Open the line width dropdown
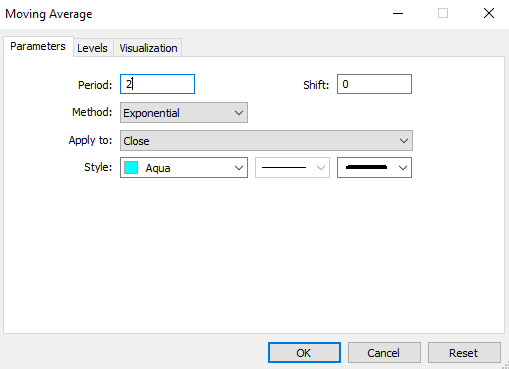This screenshot has width=509, height=369. (x=374, y=168)
